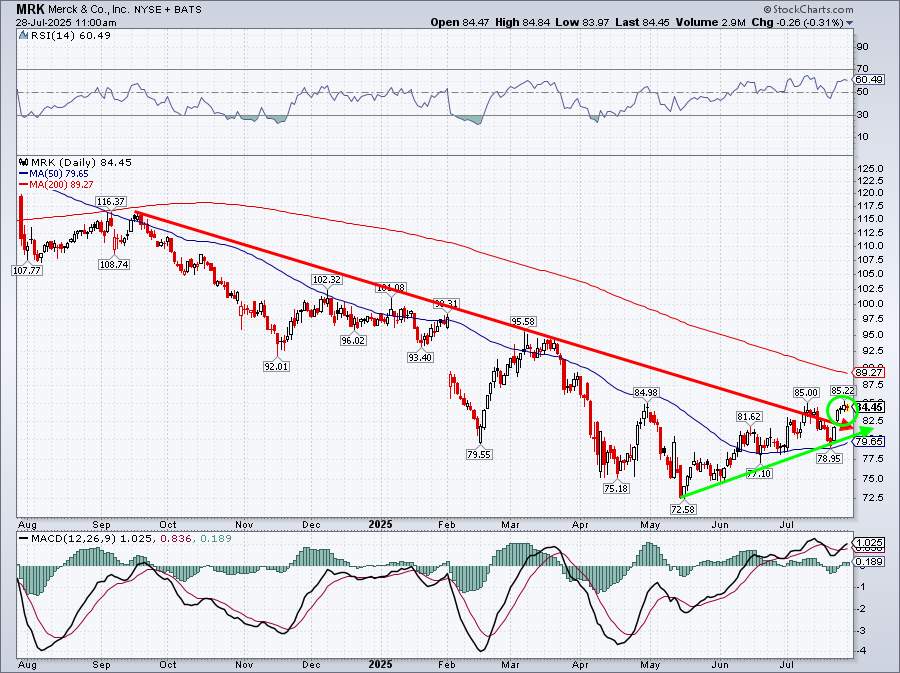This screenshot has height=673, width=900.
Task: Click the 72.58 low price label
Action: [683, 508]
